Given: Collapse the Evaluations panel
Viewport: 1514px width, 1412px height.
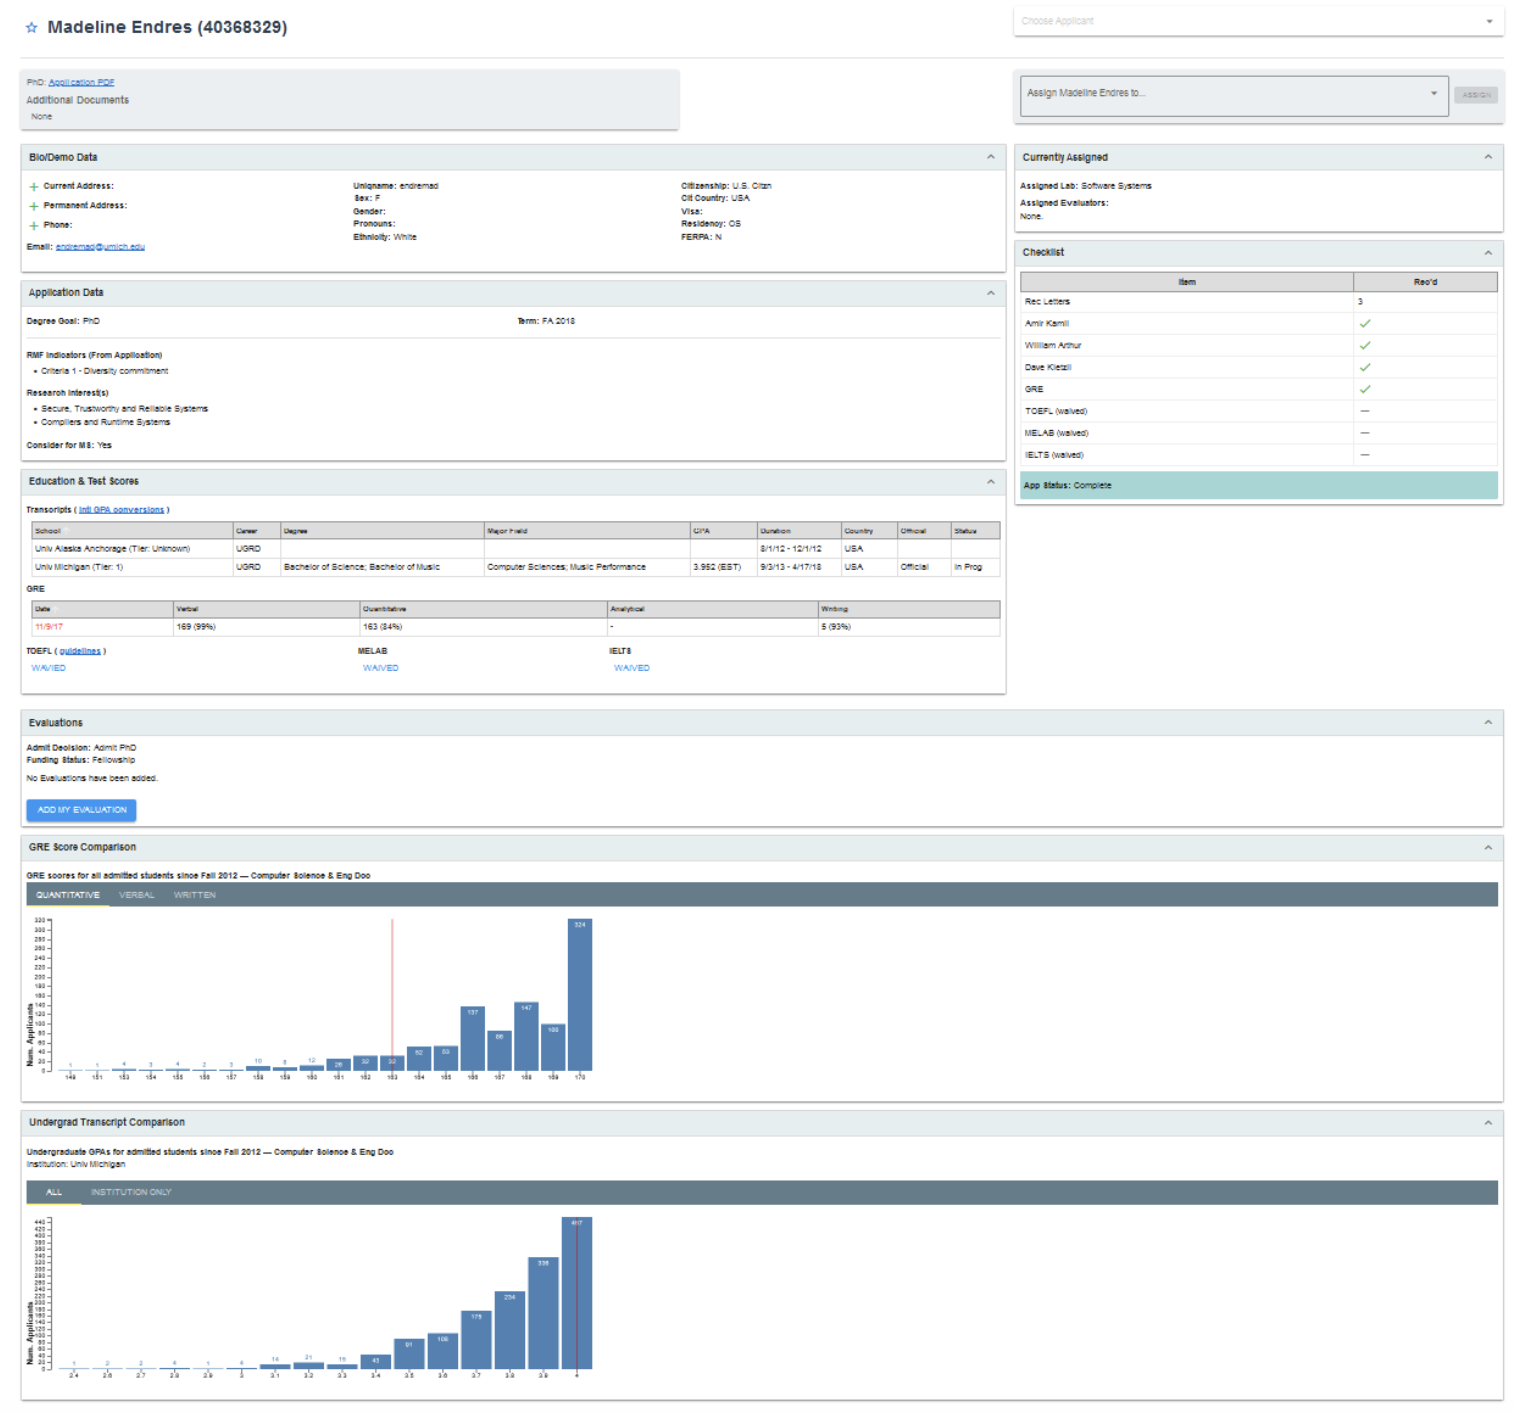Looking at the screenshot, I should pyautogui.click(x=1487, y=723).
